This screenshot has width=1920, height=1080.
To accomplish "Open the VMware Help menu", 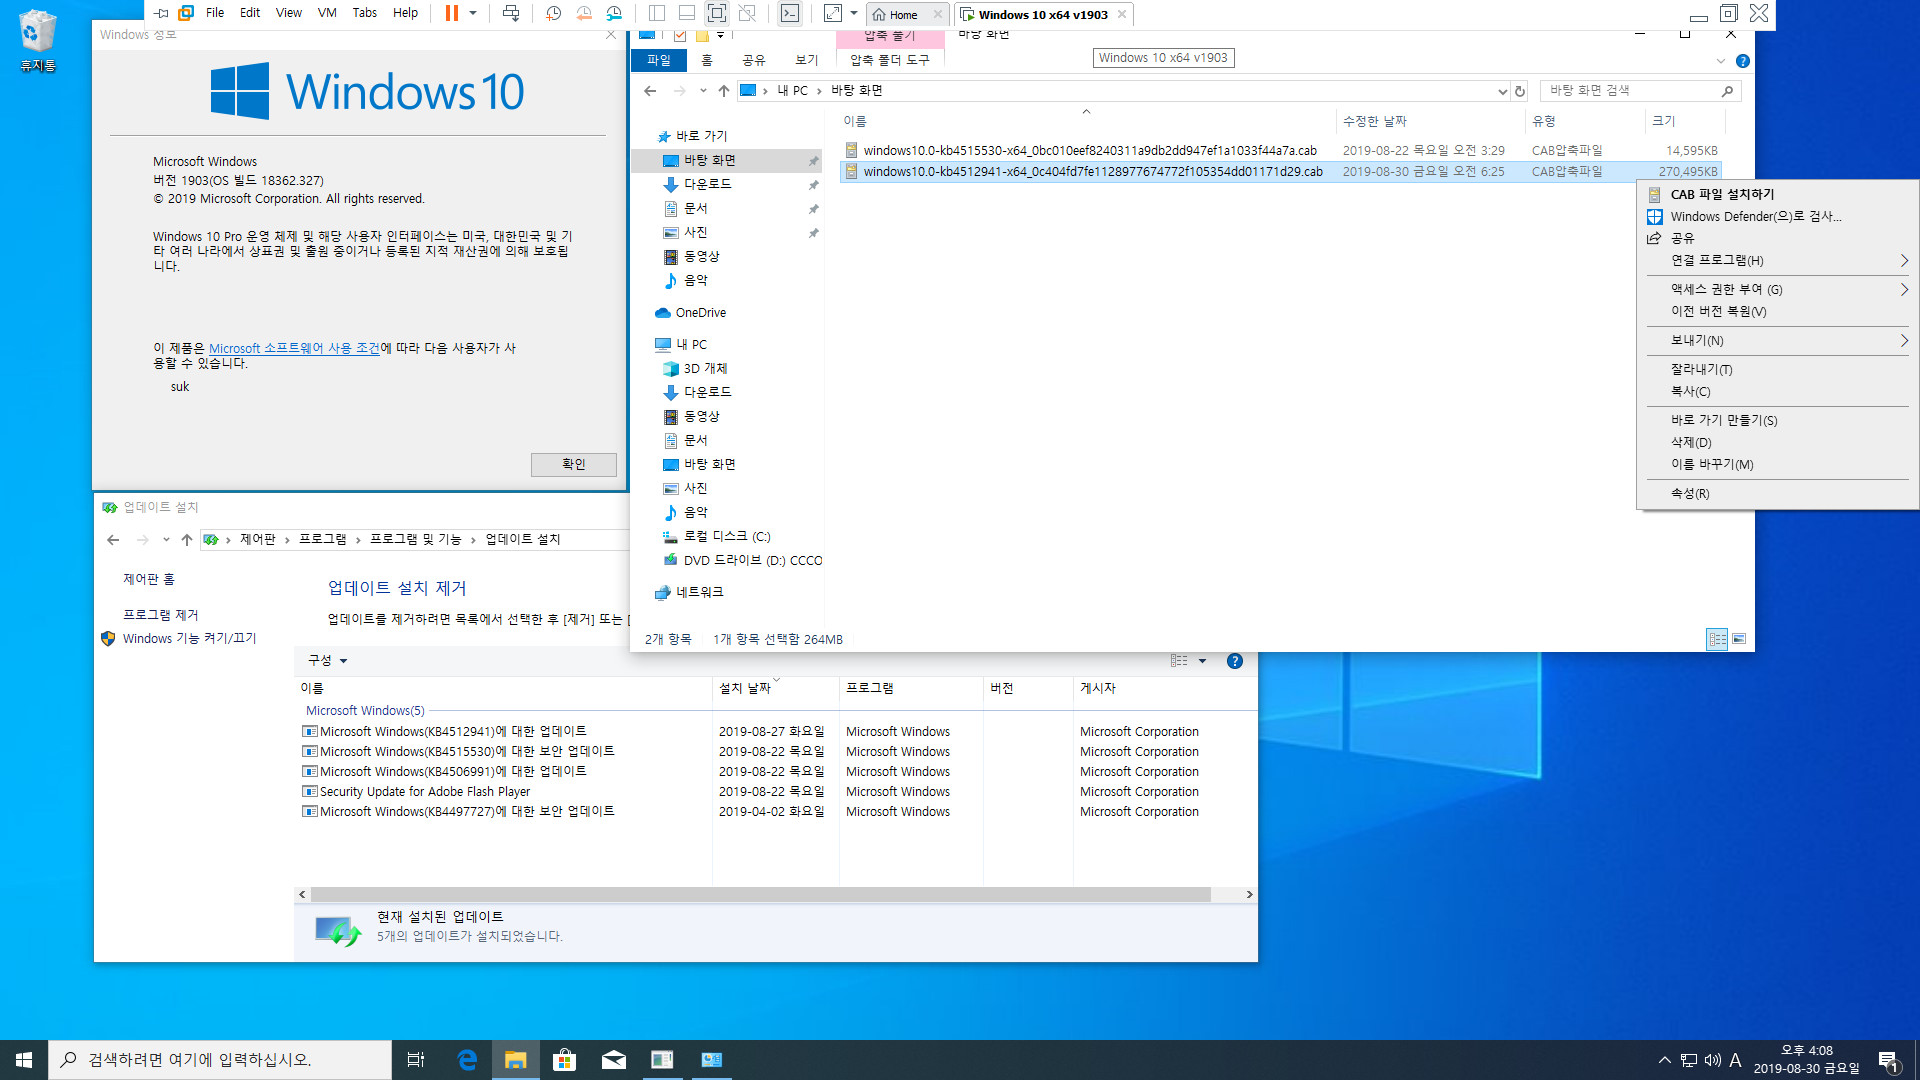I will click(405, 13).
